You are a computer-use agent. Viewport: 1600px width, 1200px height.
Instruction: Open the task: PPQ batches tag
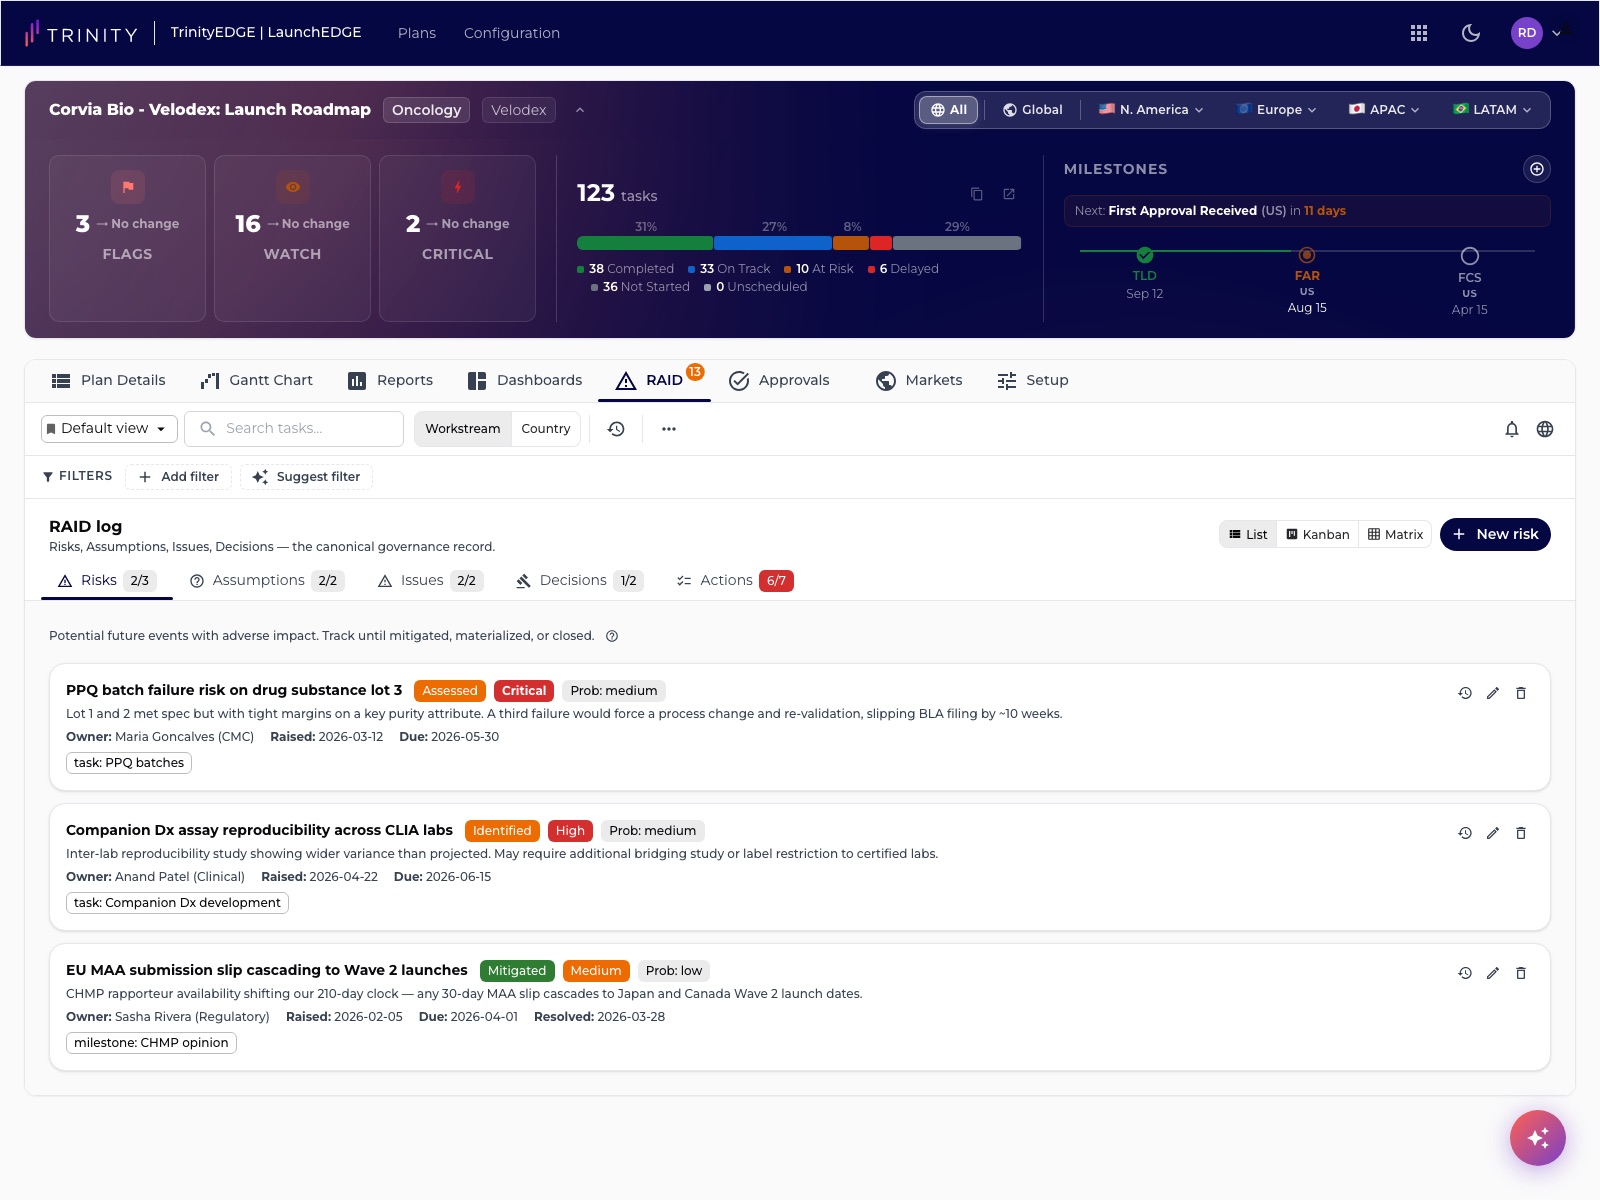coord(129,763)
